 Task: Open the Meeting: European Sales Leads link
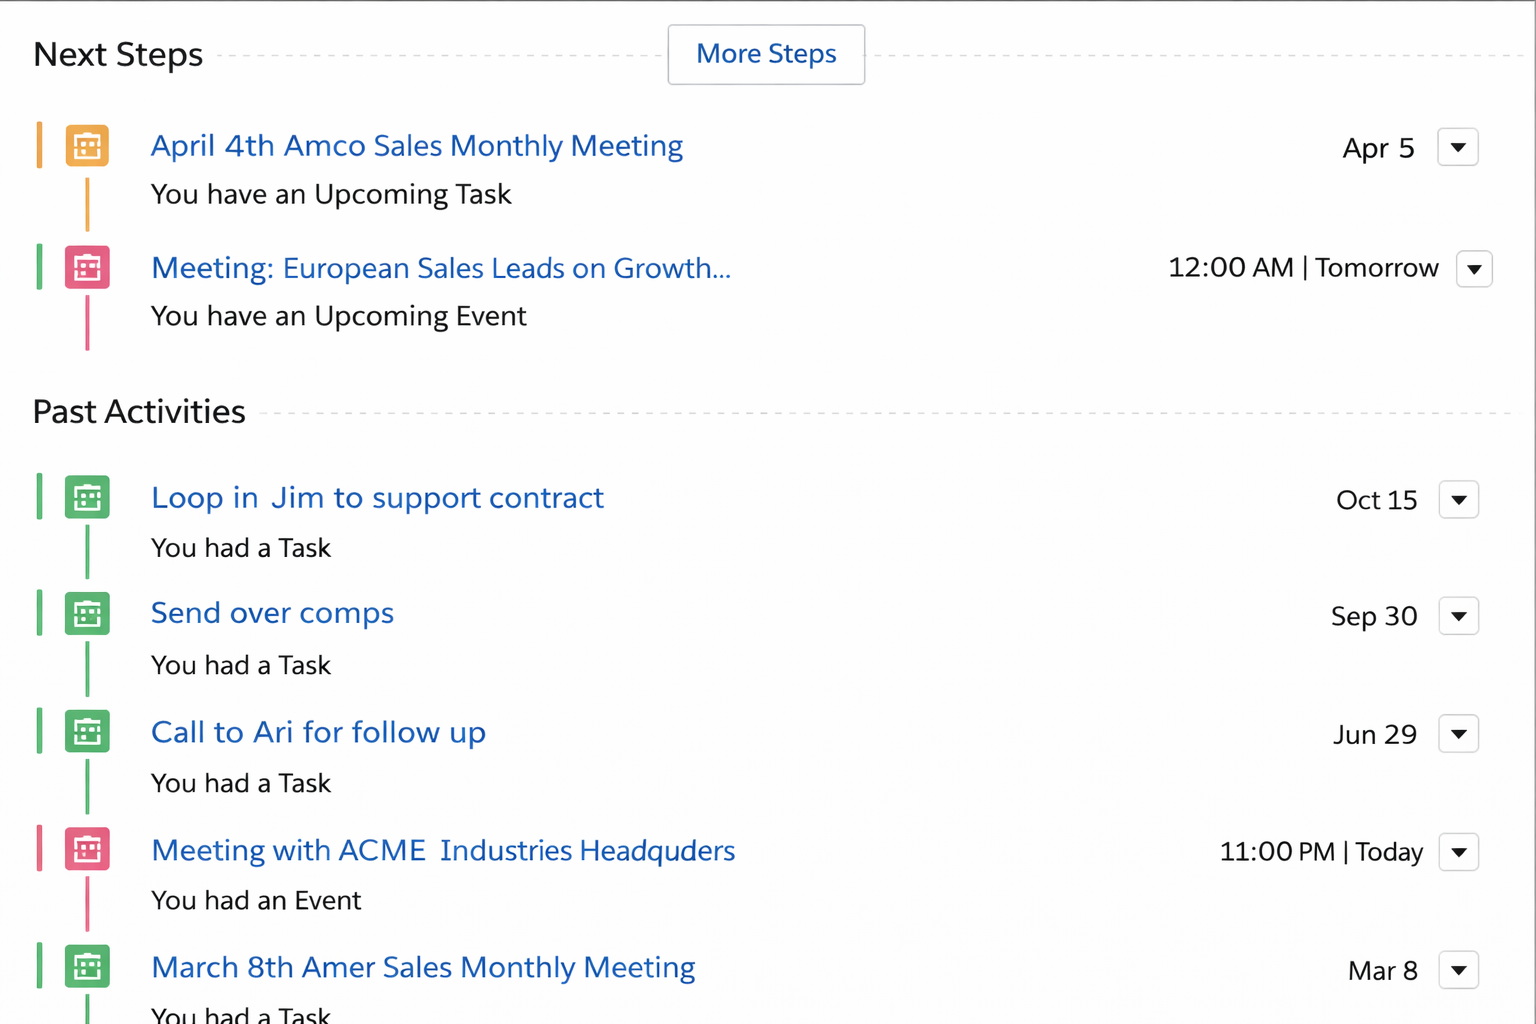[440, 268]
